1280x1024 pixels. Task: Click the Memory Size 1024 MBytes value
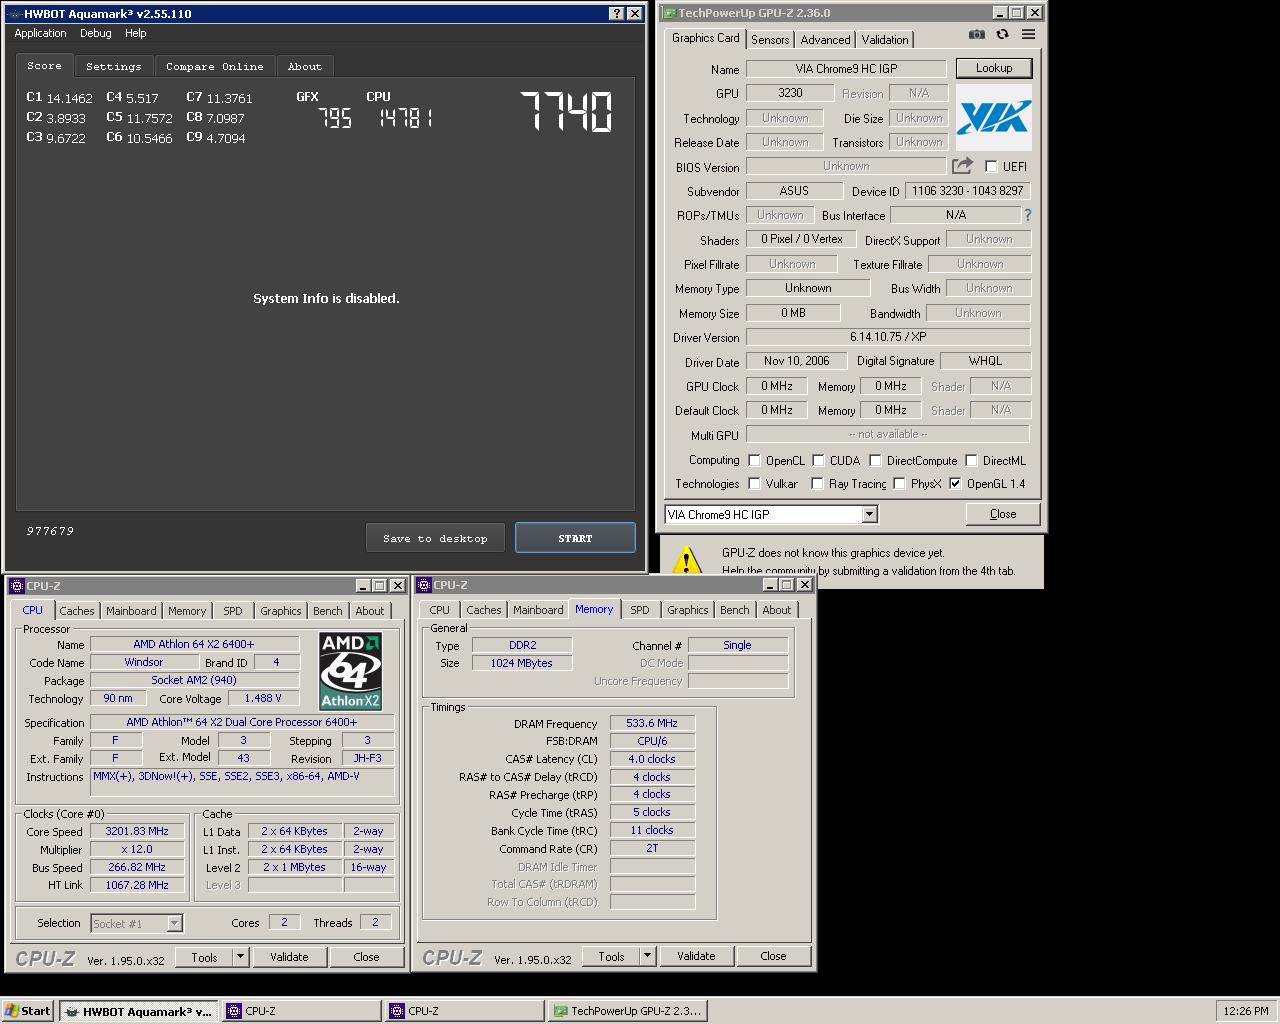[522, 663]
